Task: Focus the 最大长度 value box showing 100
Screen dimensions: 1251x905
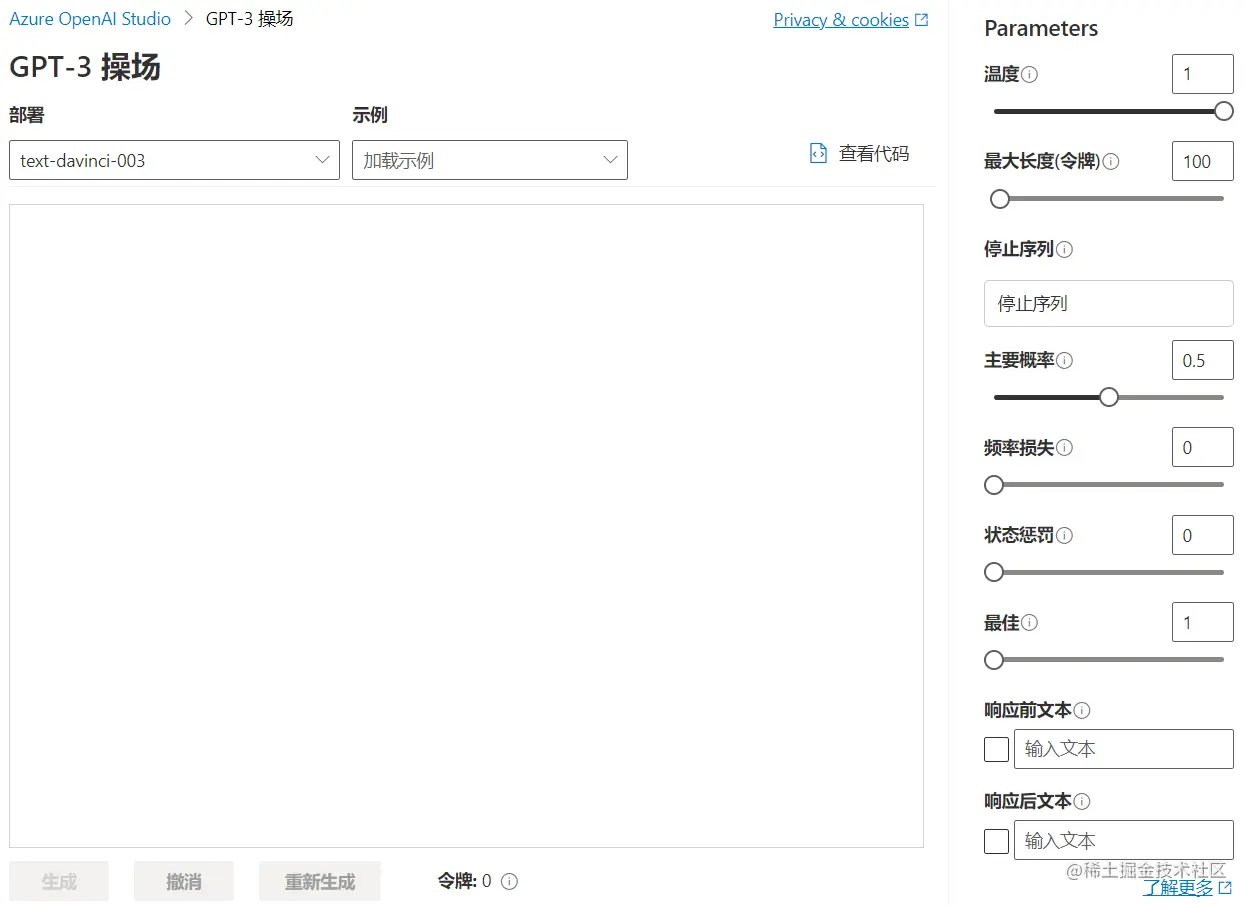Action: pos(1203,161)
